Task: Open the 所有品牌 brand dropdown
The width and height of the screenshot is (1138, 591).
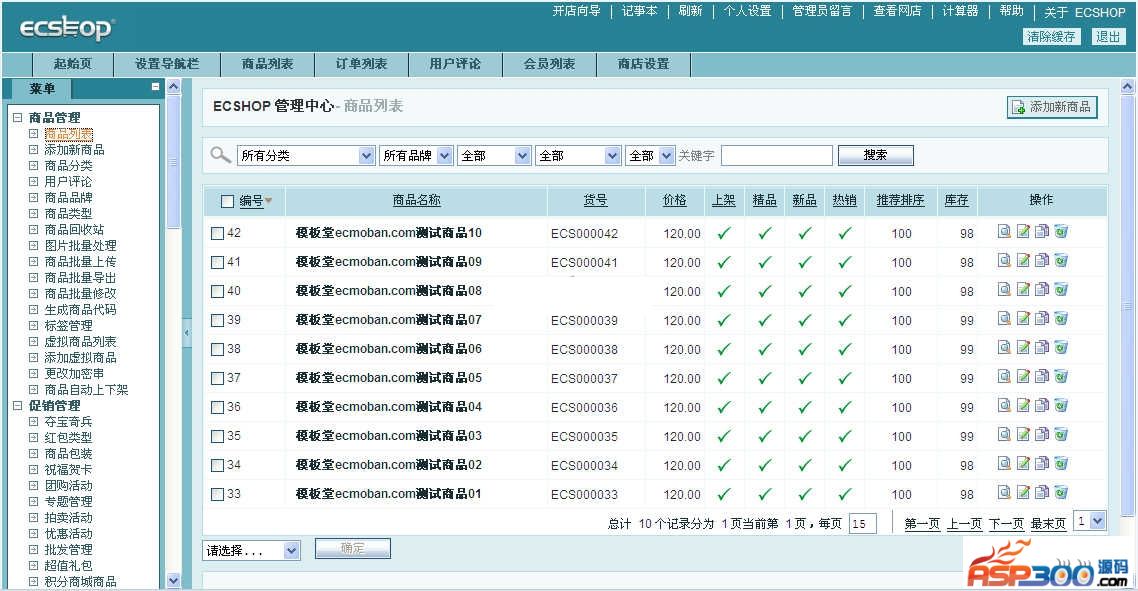Action: coord(415,156)
